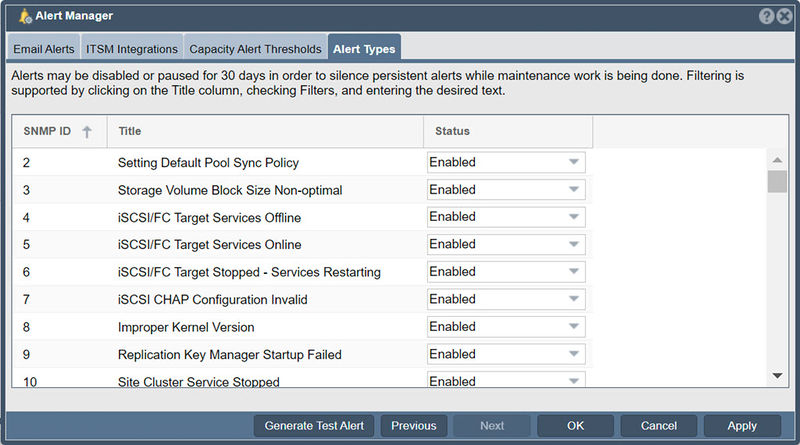The image size is (800, 445).
Task: Click the scrollbar down arrow
Action: point(777,376)
